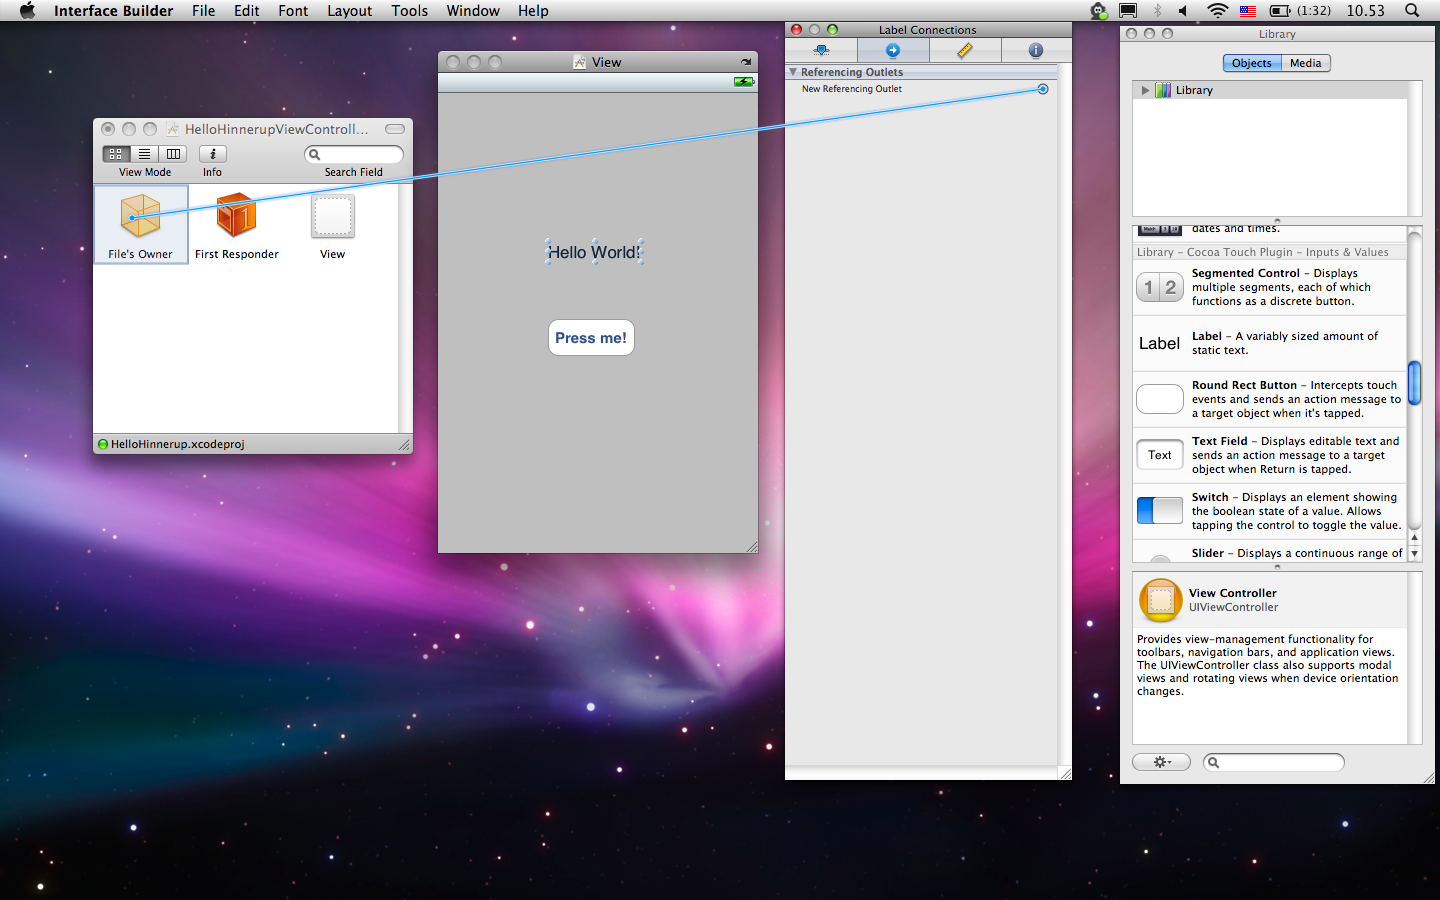The width and height of the screenshot is (1440, 900).
Task: Pick the Switch library item
Action: tap(1270, 511)
